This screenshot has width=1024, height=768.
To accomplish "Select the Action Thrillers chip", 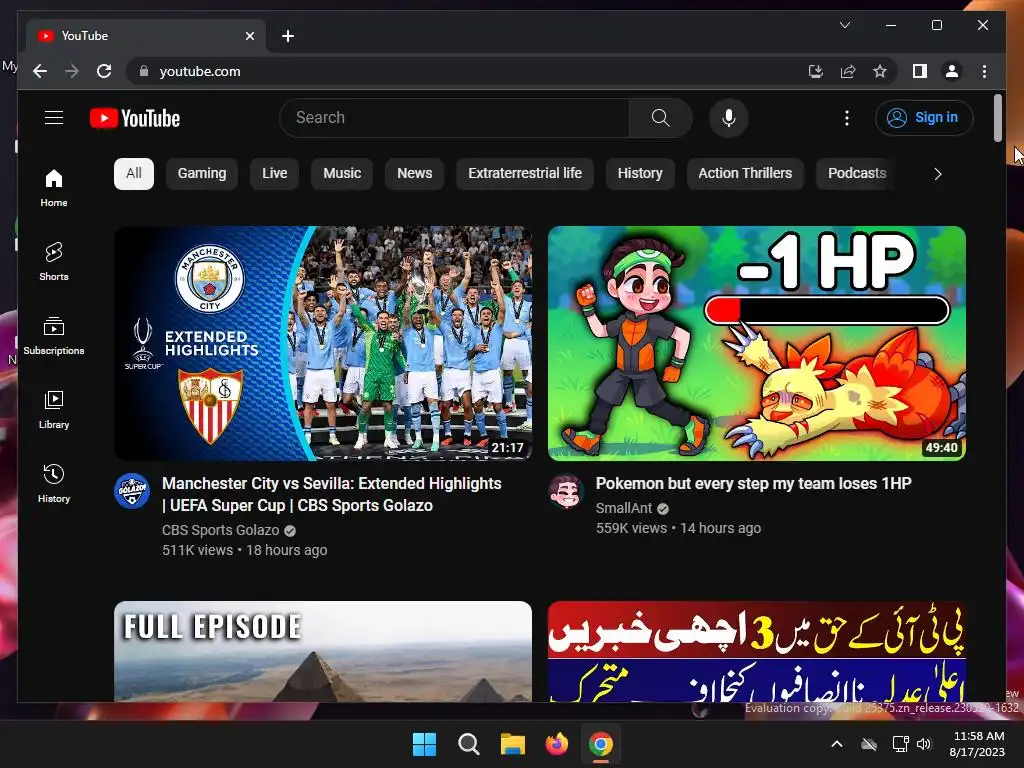I will click(745, 174).
